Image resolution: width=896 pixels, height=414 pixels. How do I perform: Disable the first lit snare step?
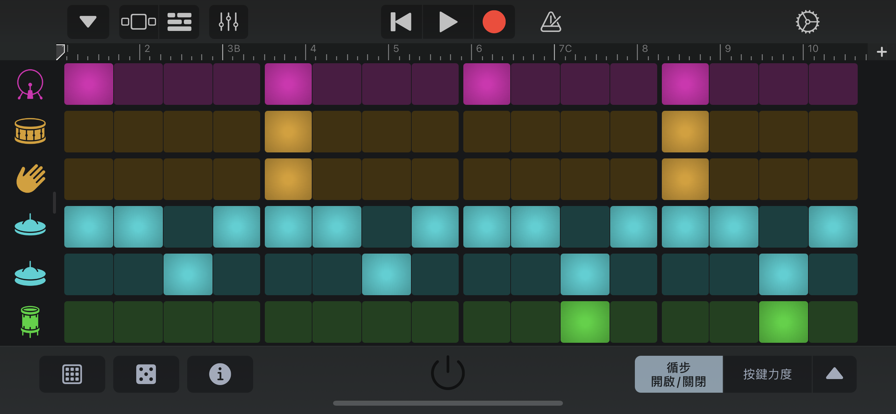288,132
